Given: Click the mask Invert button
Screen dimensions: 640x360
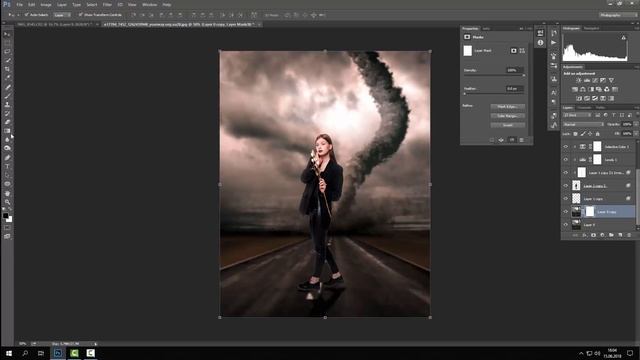Looking at the screenshot, I should [x=508, y=125].
